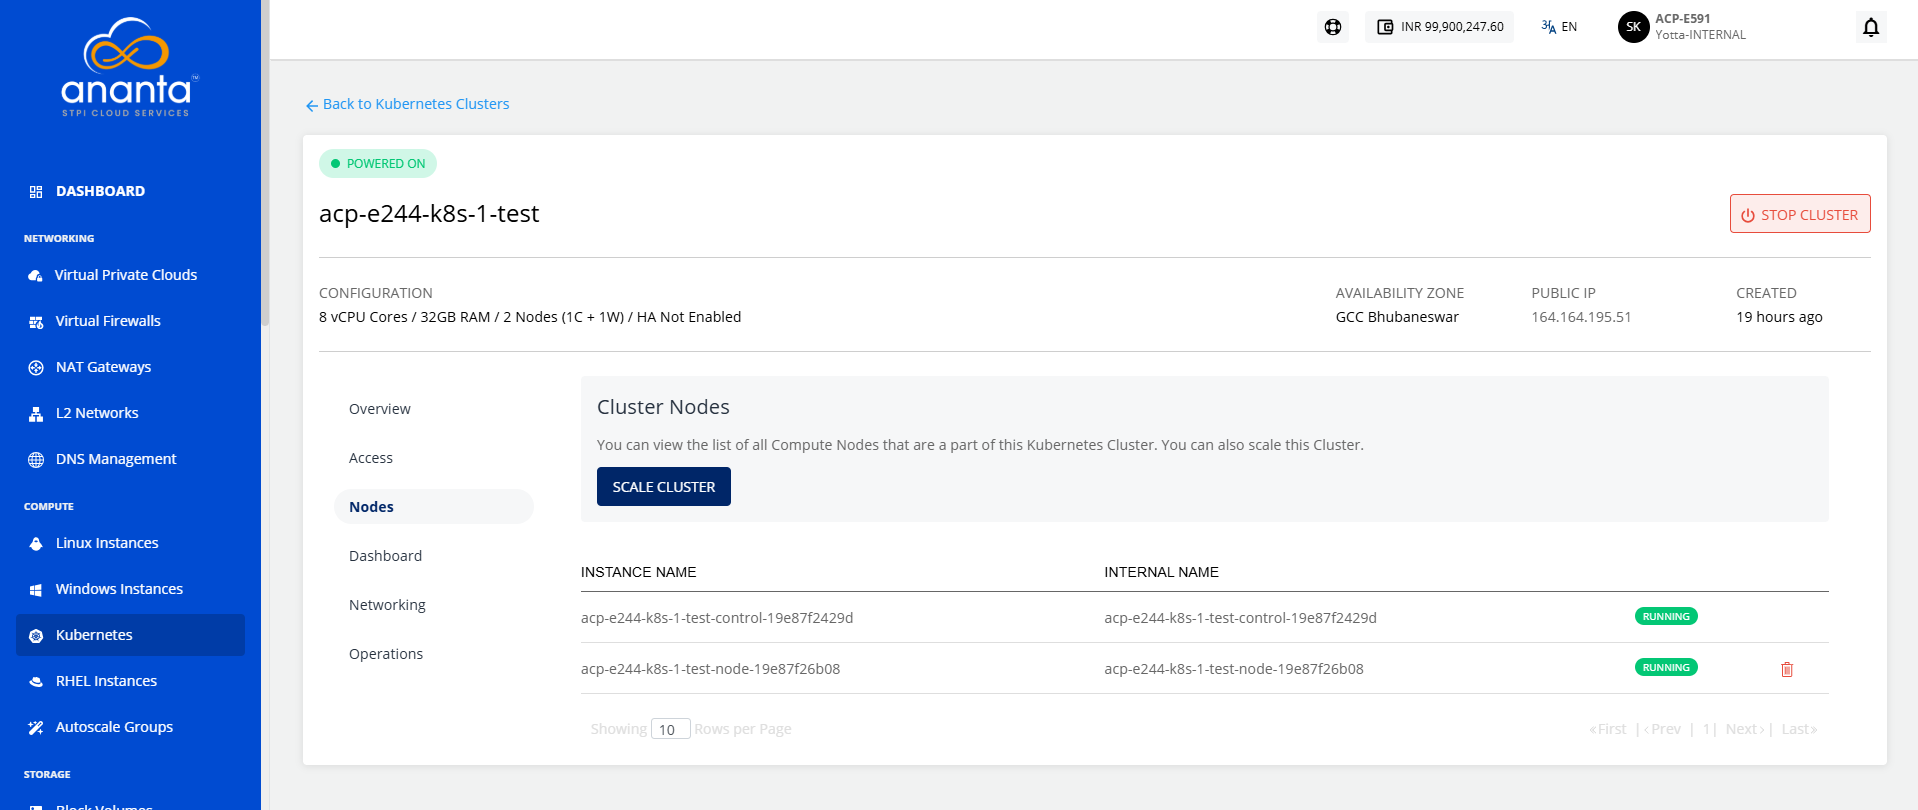Click the SCALE CLUSTER button
The image size is (1918, 810).
664,487
